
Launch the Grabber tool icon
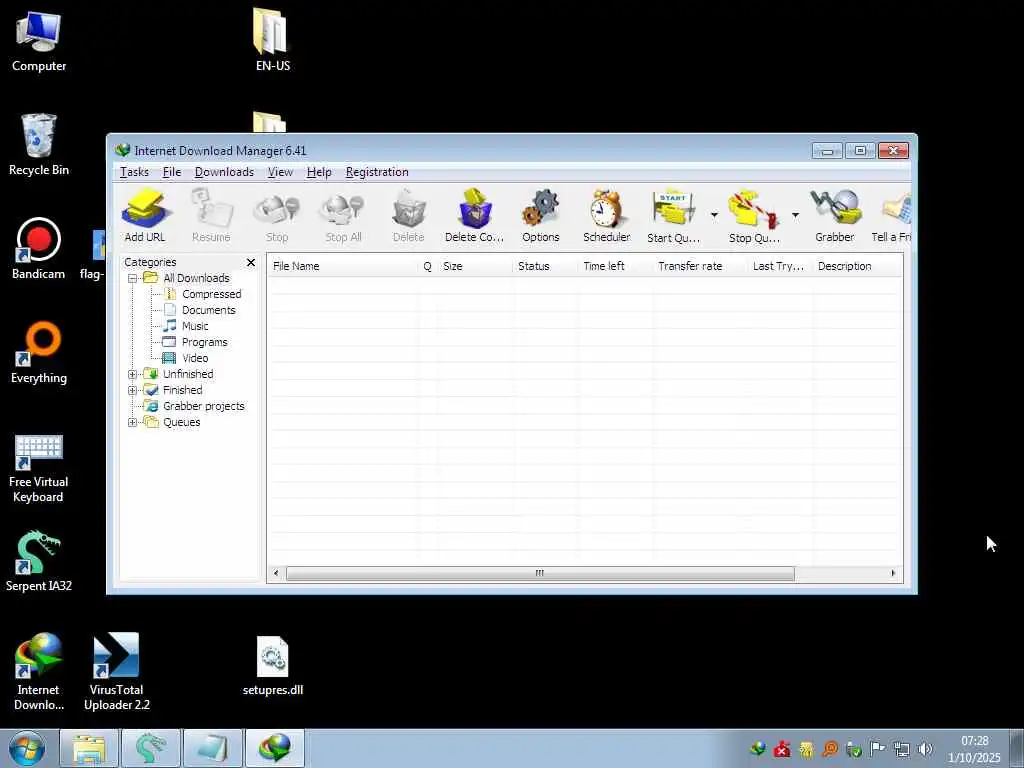(x=835, y=216)
